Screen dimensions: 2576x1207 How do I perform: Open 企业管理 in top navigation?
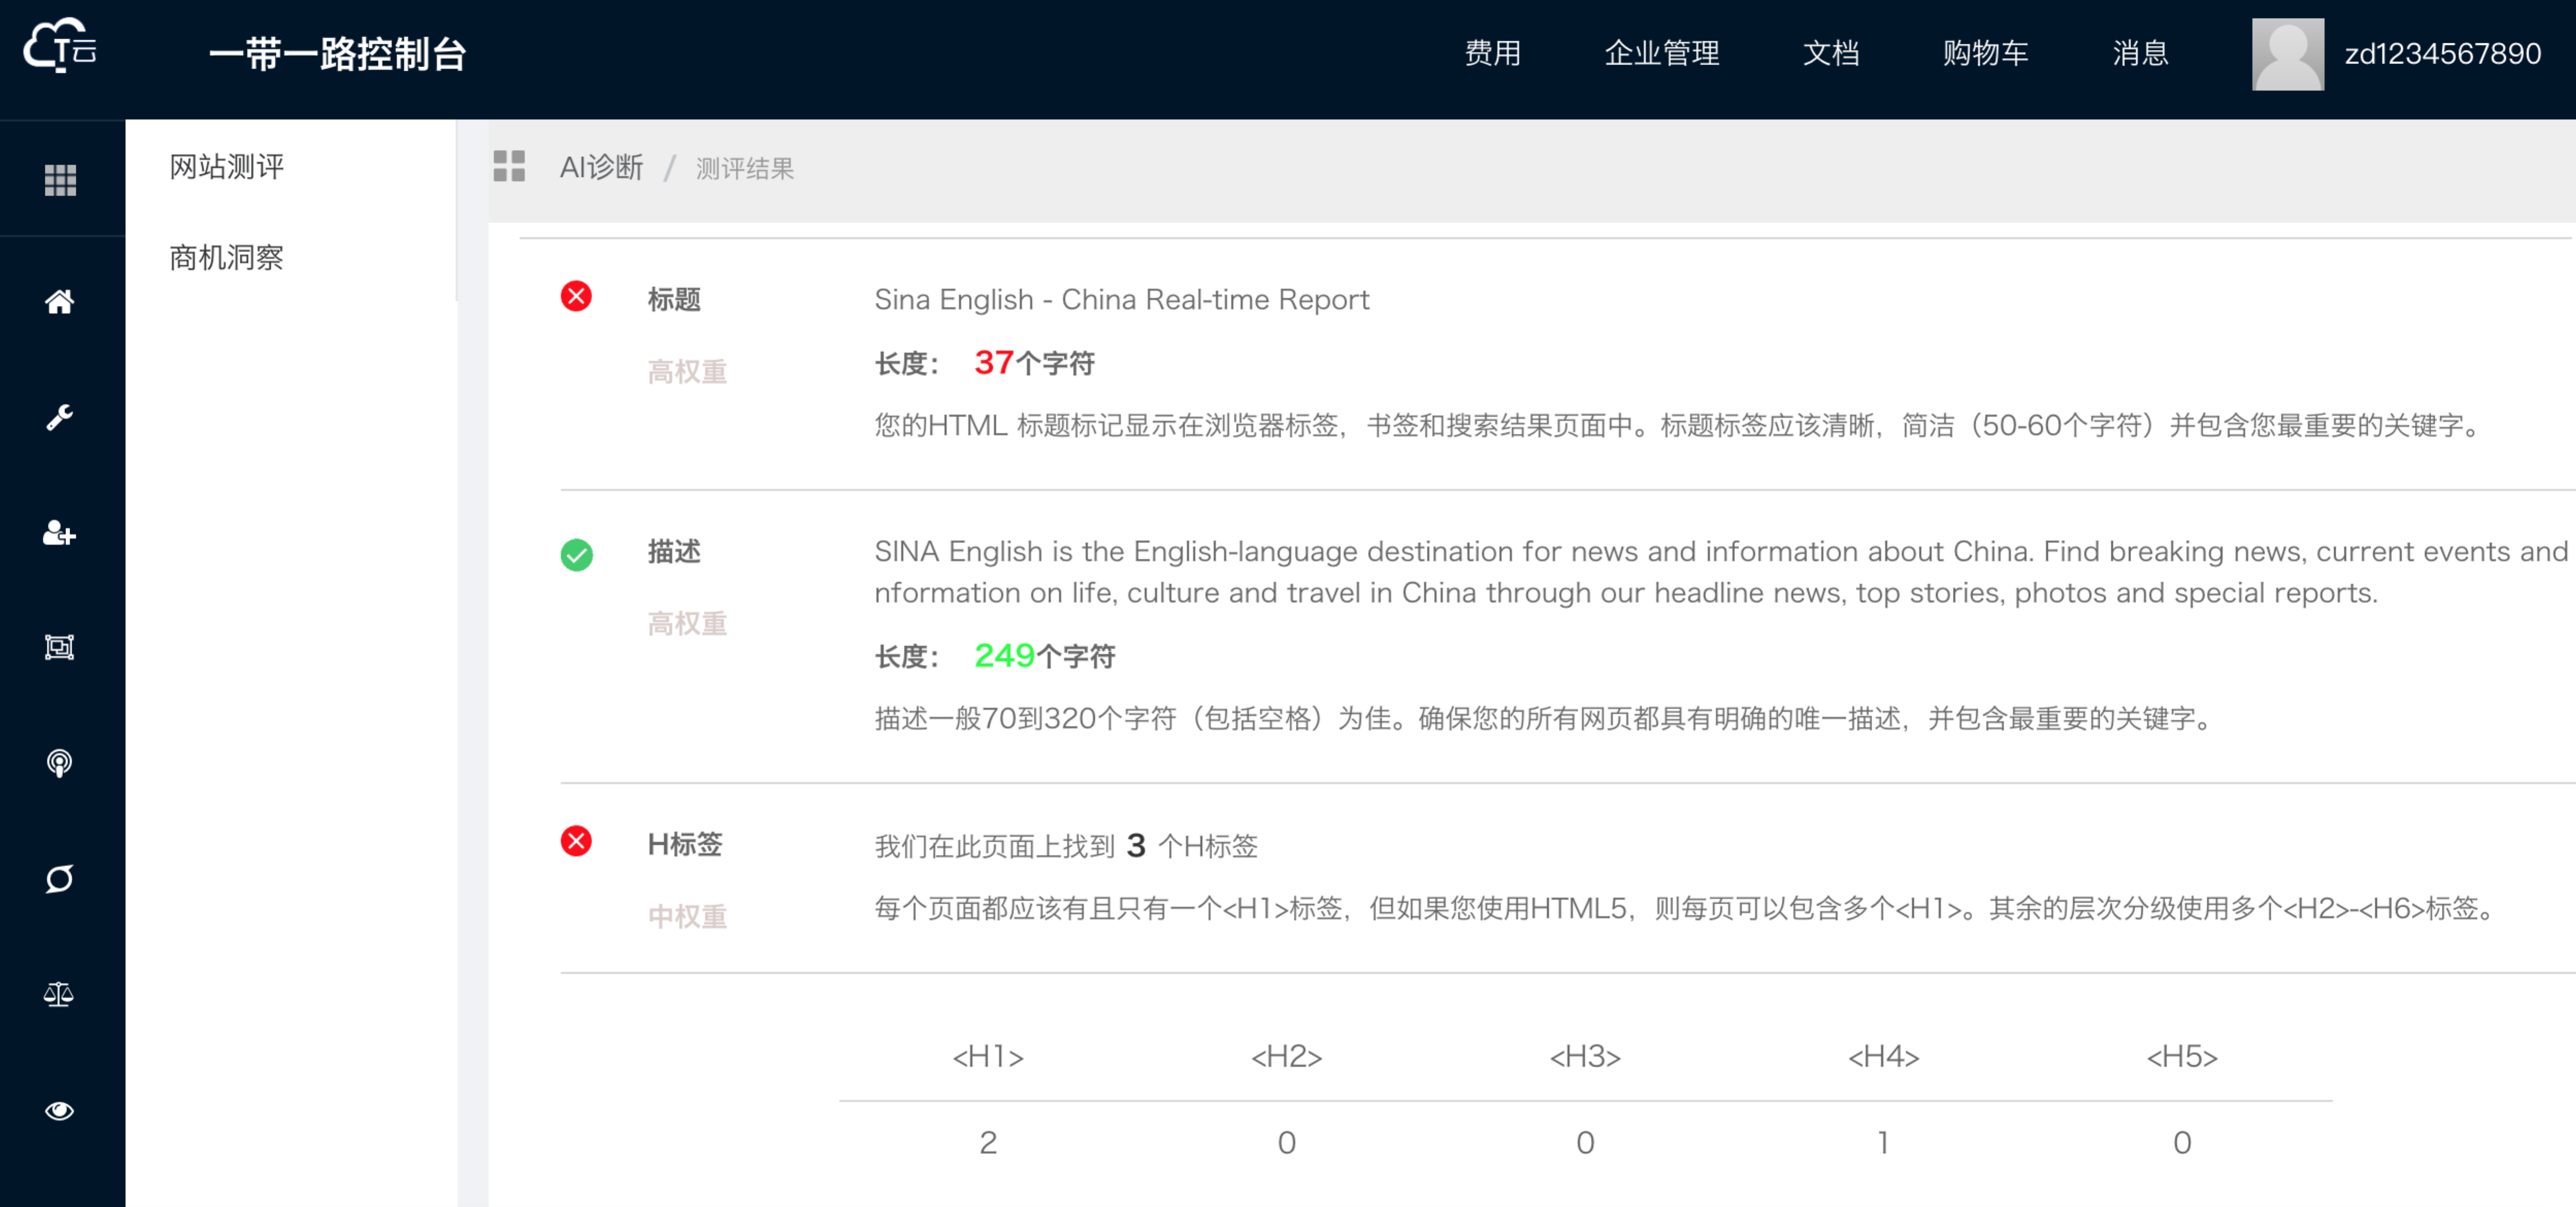[1662, 54]
